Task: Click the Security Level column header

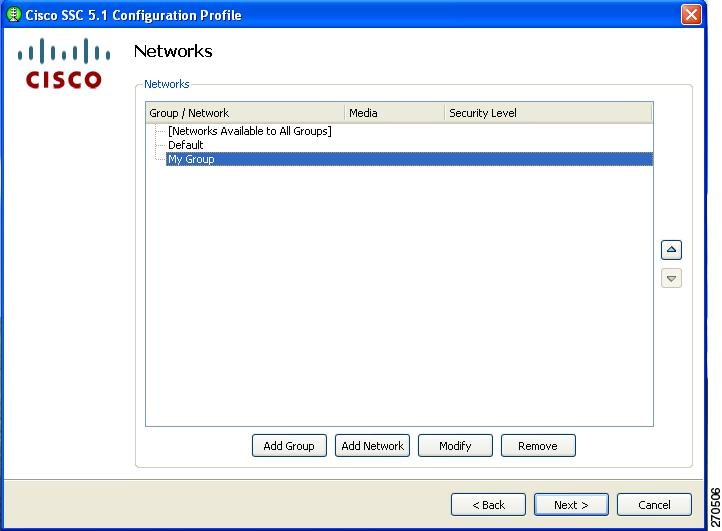Action: point(548,113)
